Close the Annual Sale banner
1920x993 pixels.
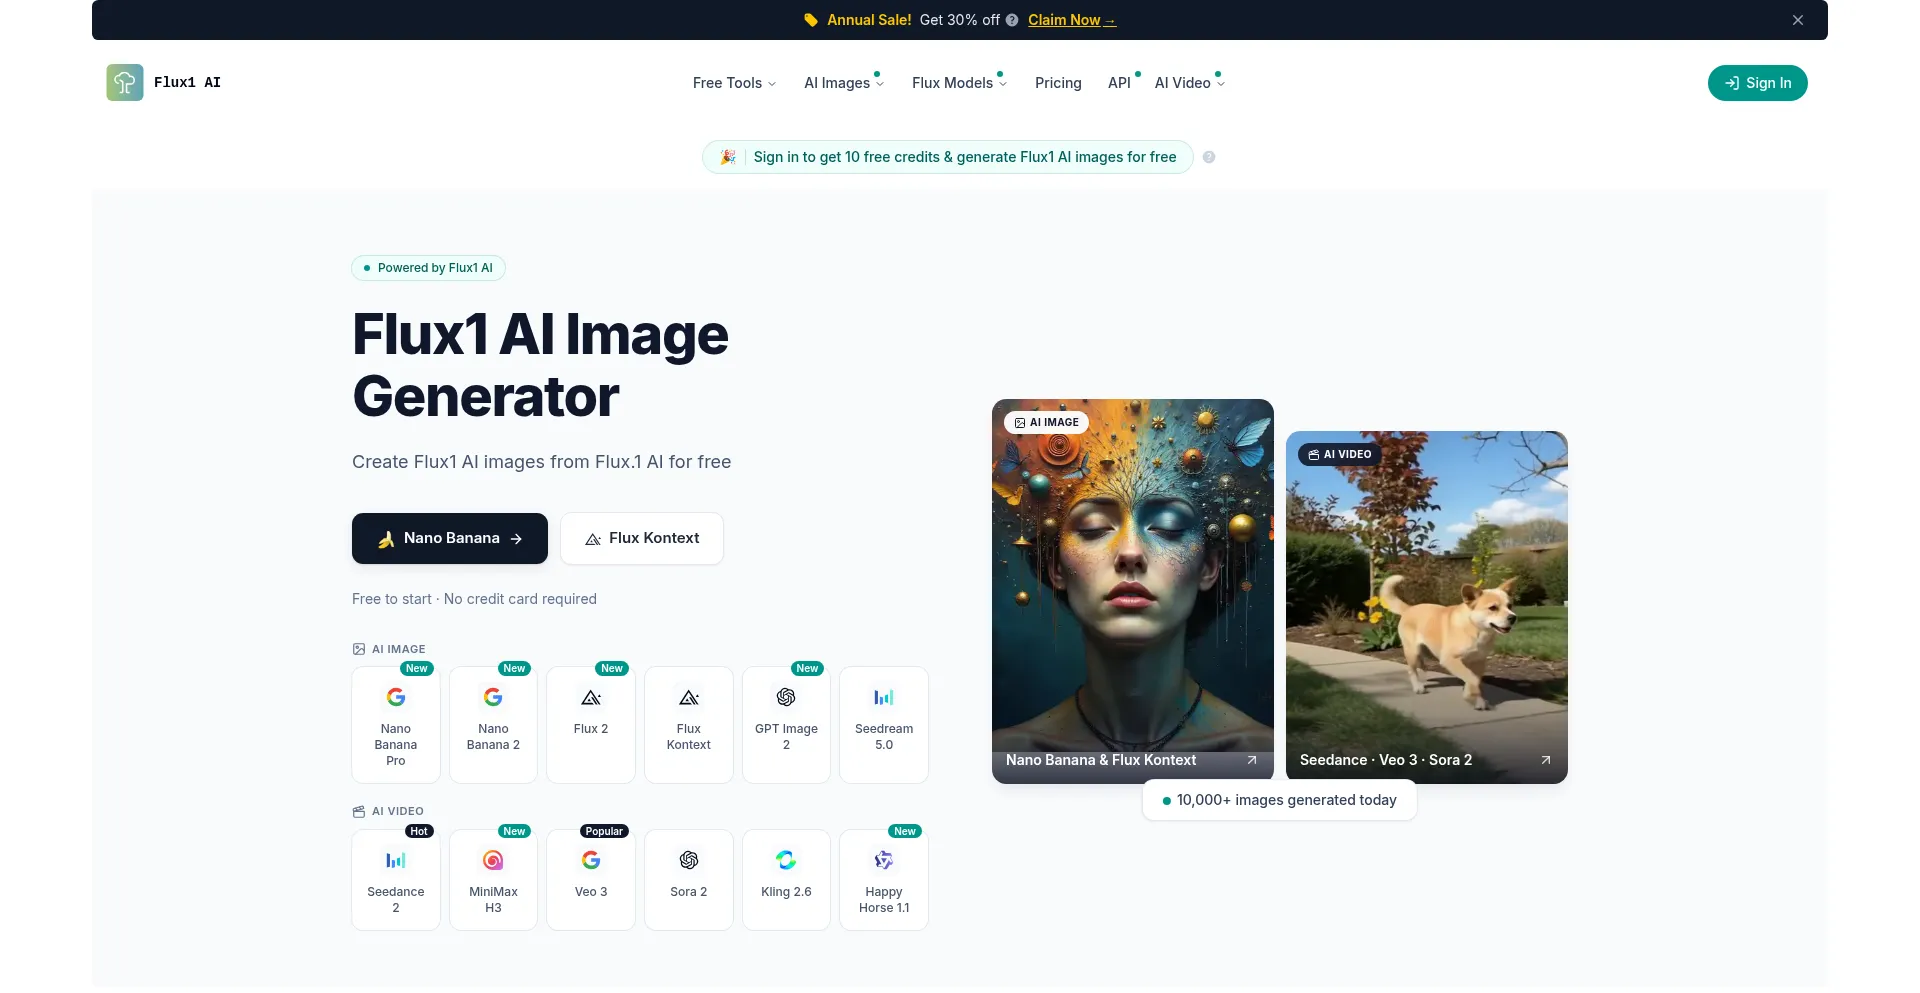pyautogui.click(x=1798, y=20)
